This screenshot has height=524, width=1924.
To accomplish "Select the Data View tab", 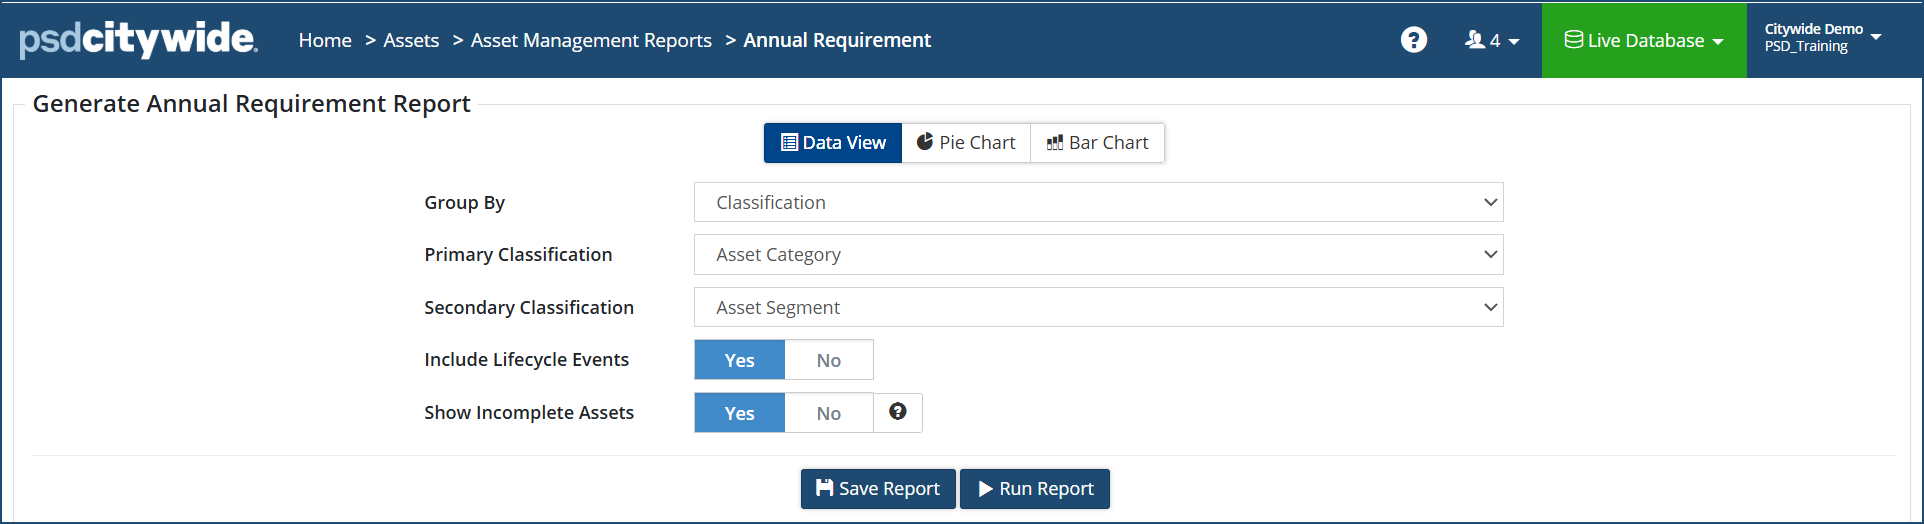I will click(x=833, y=143).
